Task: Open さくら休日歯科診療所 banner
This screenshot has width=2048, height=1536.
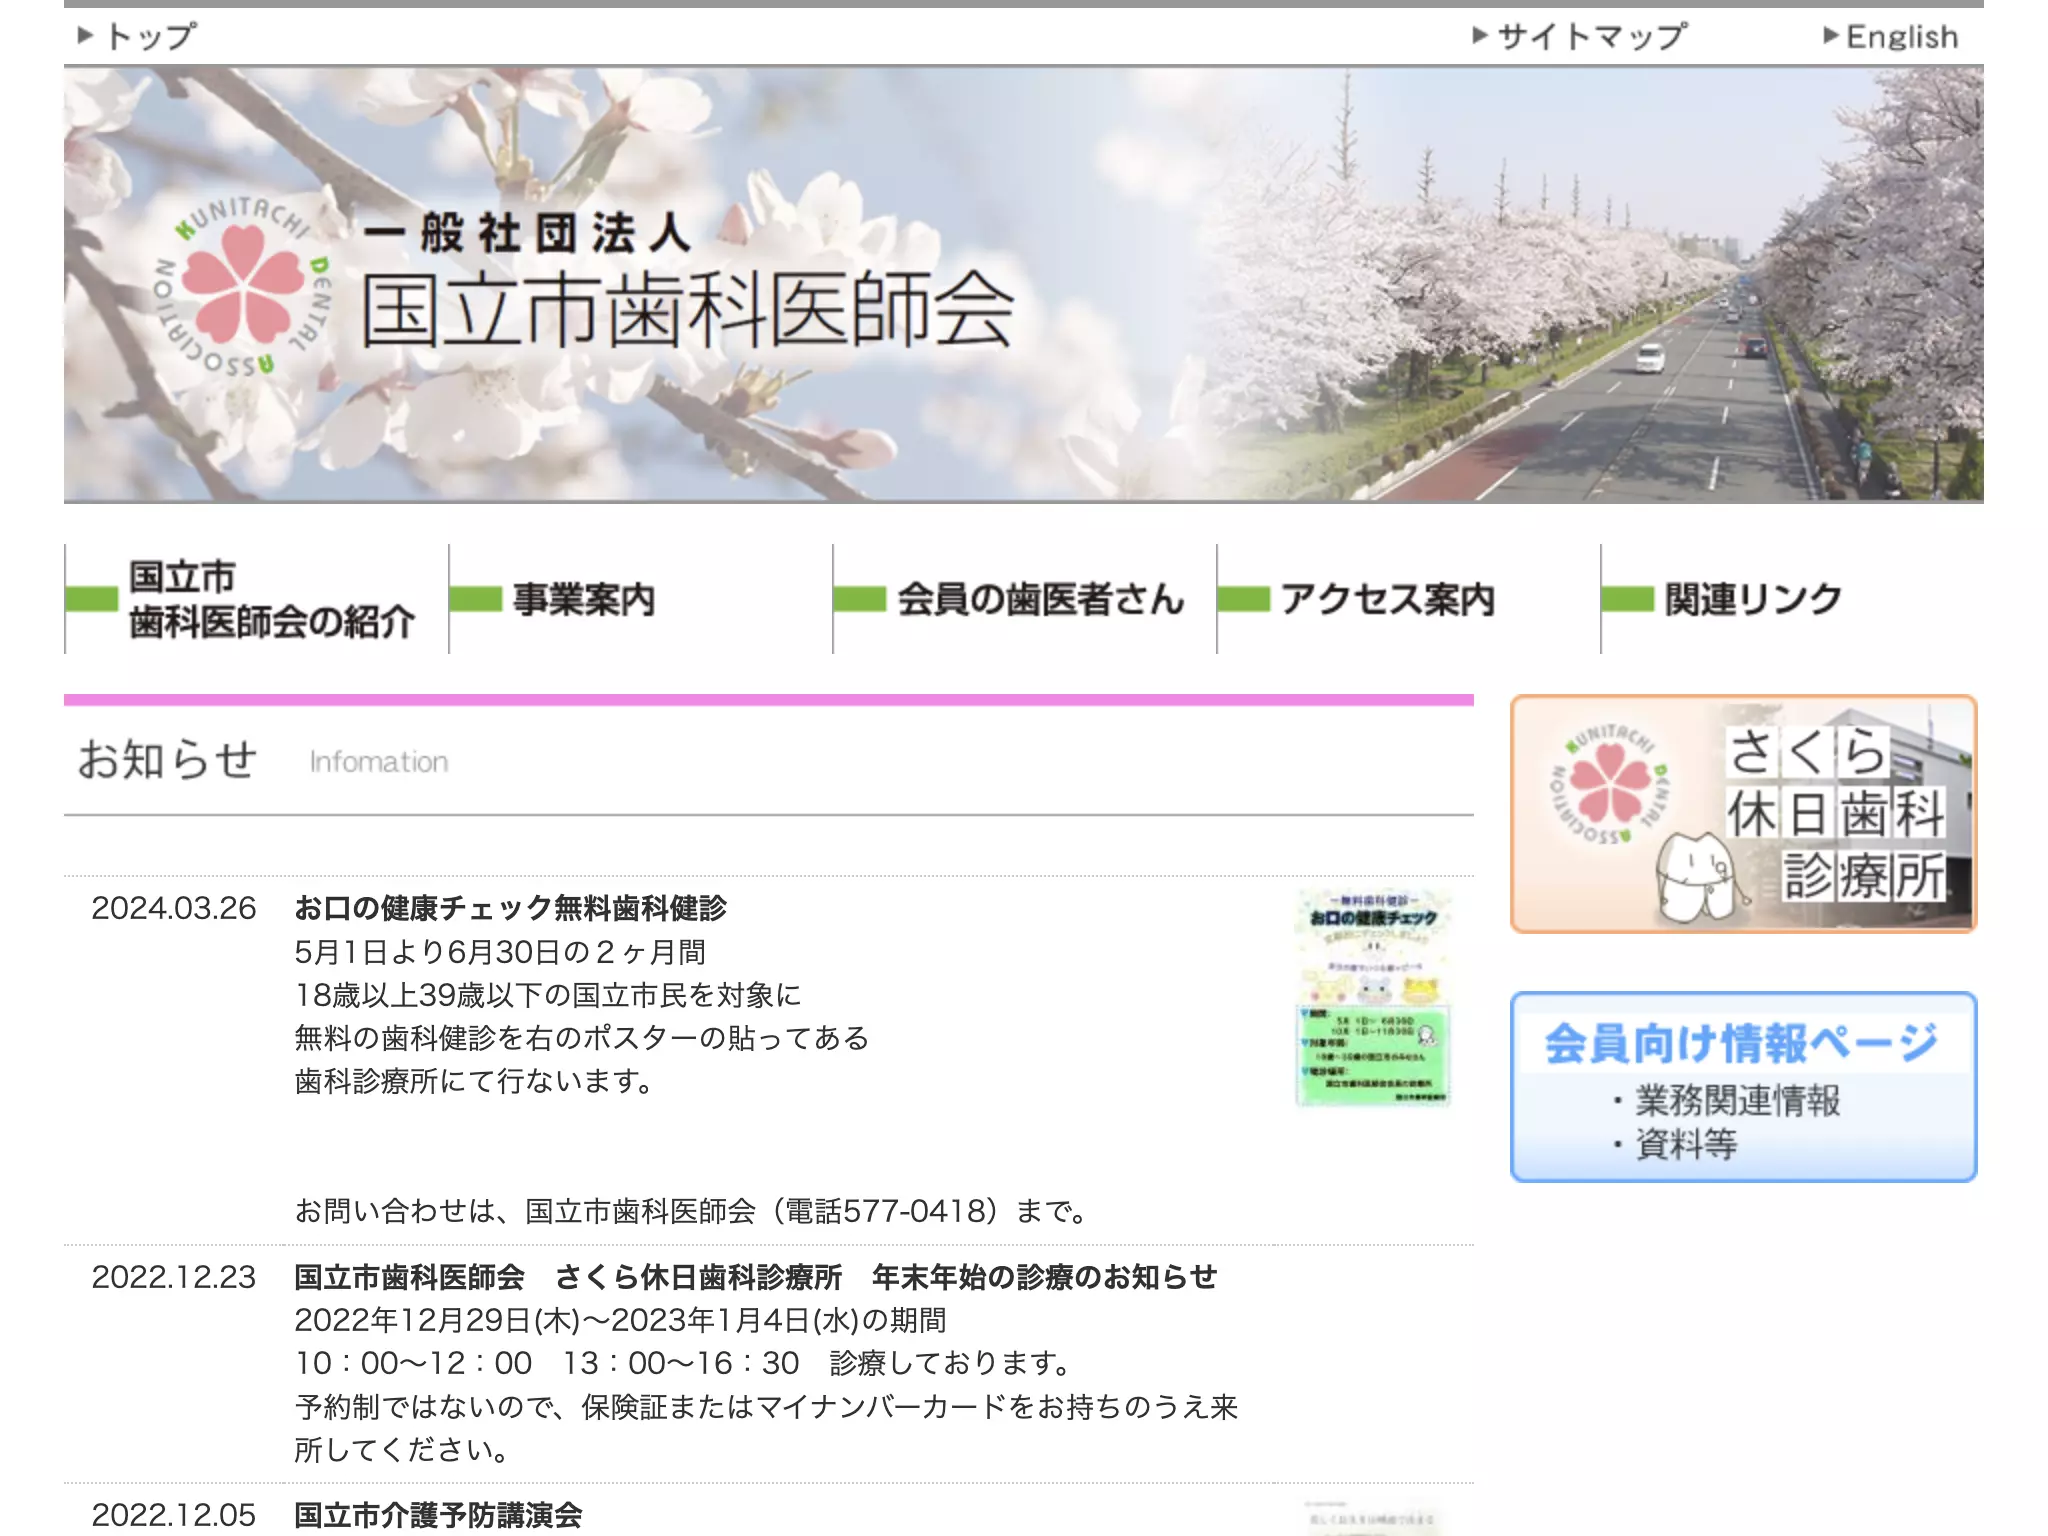Action: (1743, 814)
